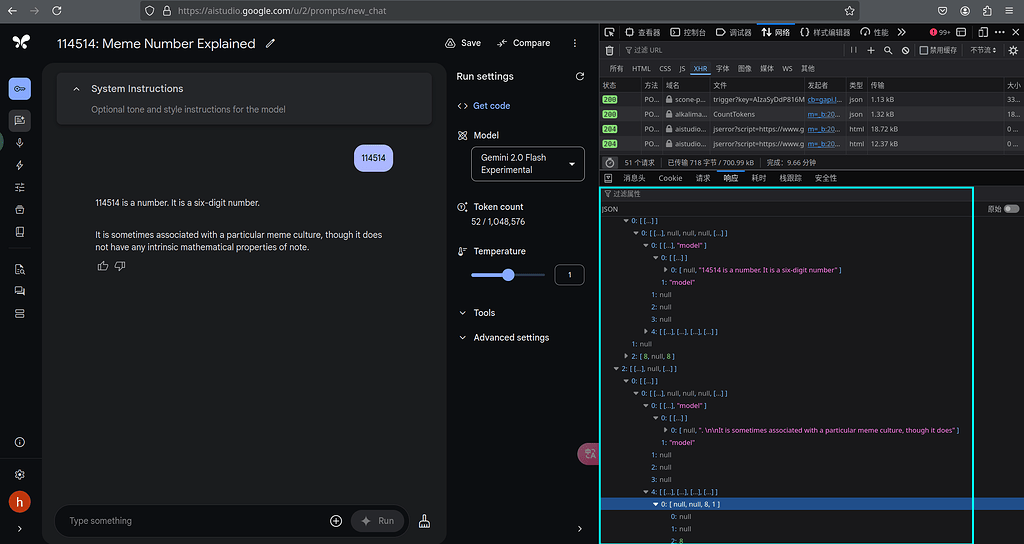Click the Compare button

click(x=523, y=43)
